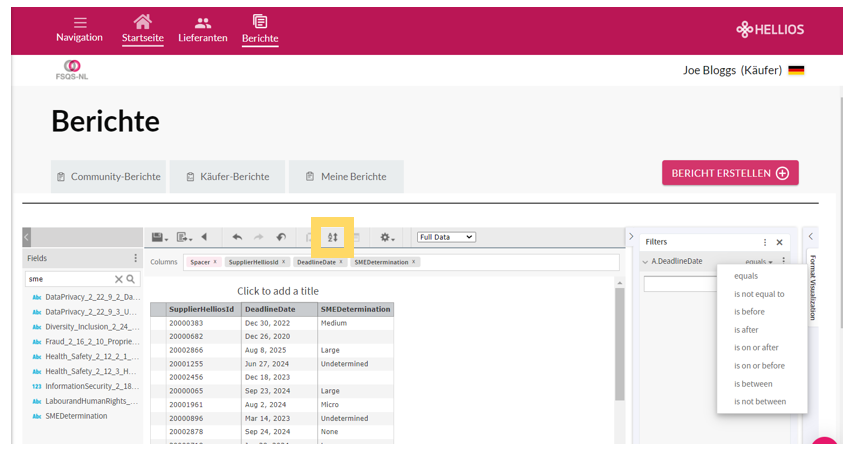Open the Full Data dropdown
850x456 pixels.
point(446,237)
